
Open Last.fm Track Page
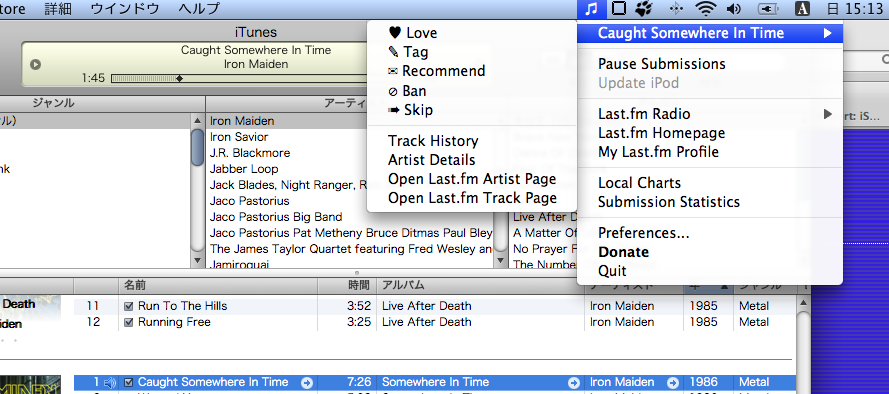pyautogui.click(x=472, y=198)
